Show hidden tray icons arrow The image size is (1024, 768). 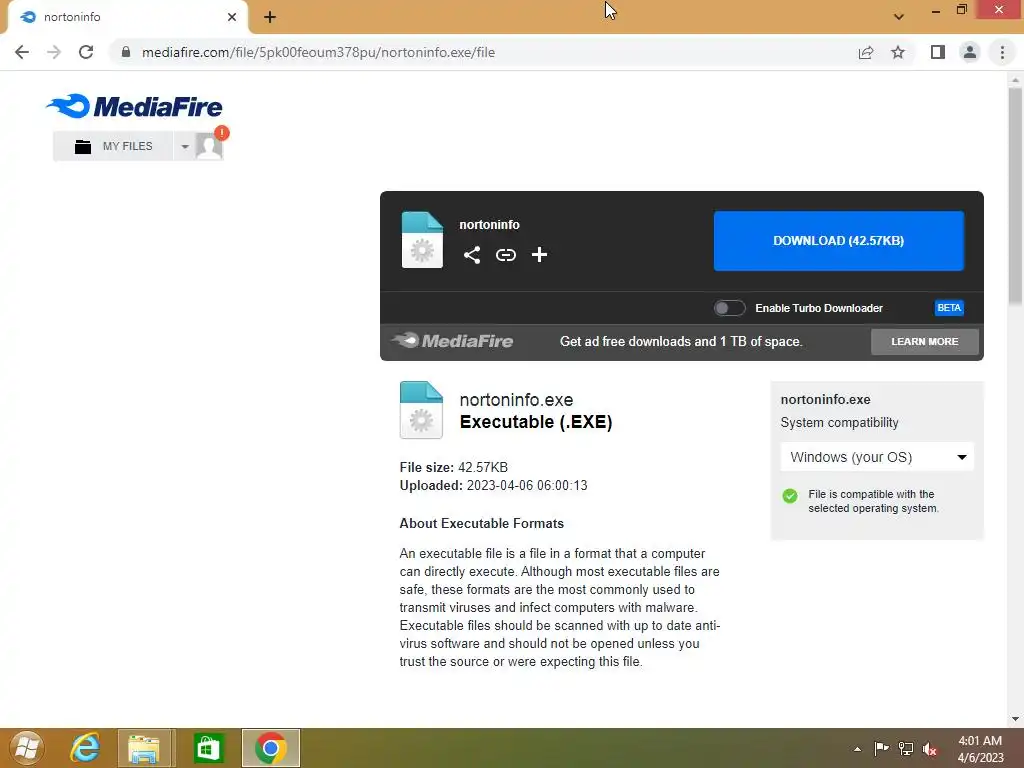(857, 749)
